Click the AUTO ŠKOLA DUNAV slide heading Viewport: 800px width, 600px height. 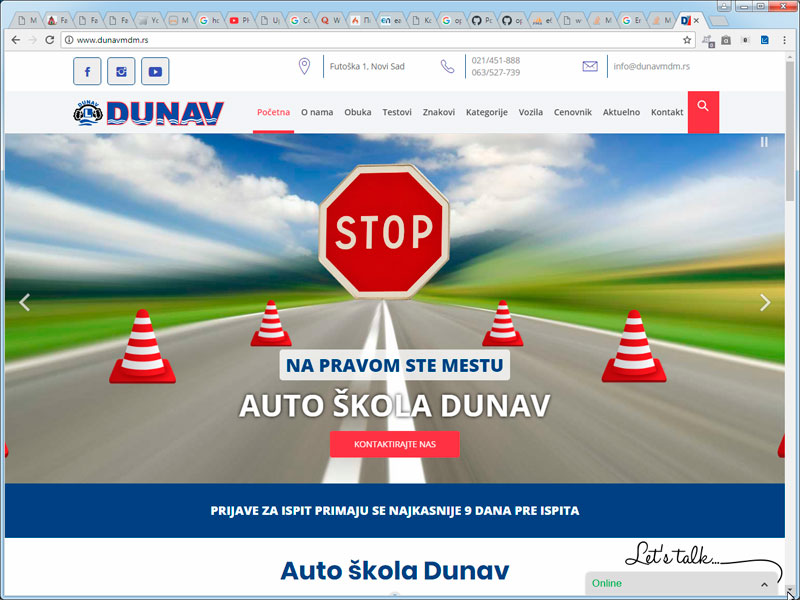click(394, 406)
